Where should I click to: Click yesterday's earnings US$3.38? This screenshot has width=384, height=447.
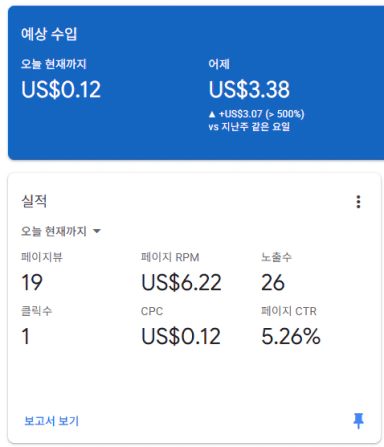(249, 89)
